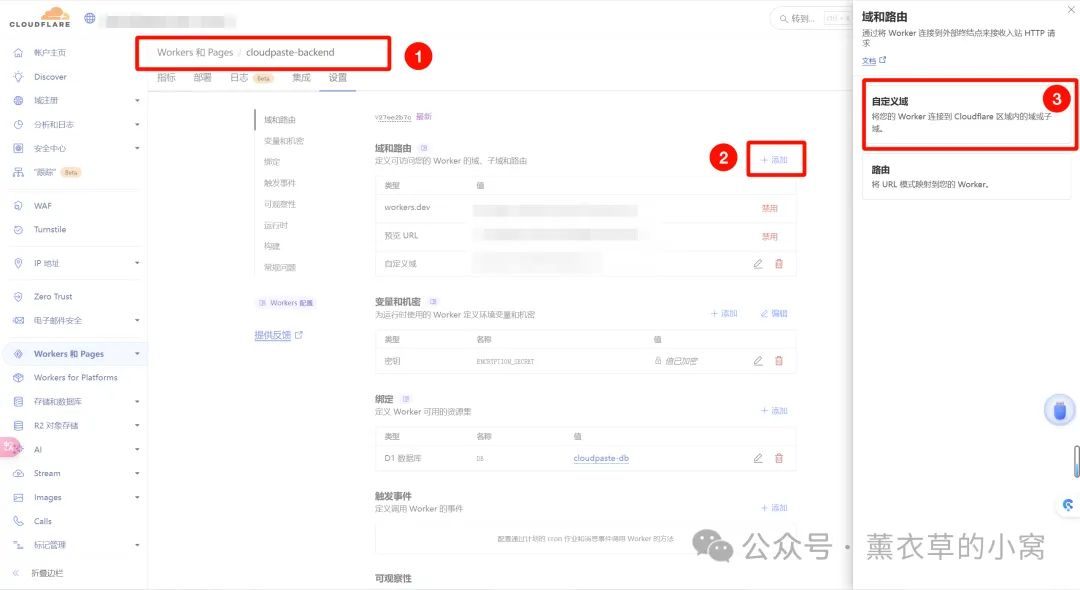
Task: Click the globe icon beside Cloudflare logo
Action: coord(90,18)
